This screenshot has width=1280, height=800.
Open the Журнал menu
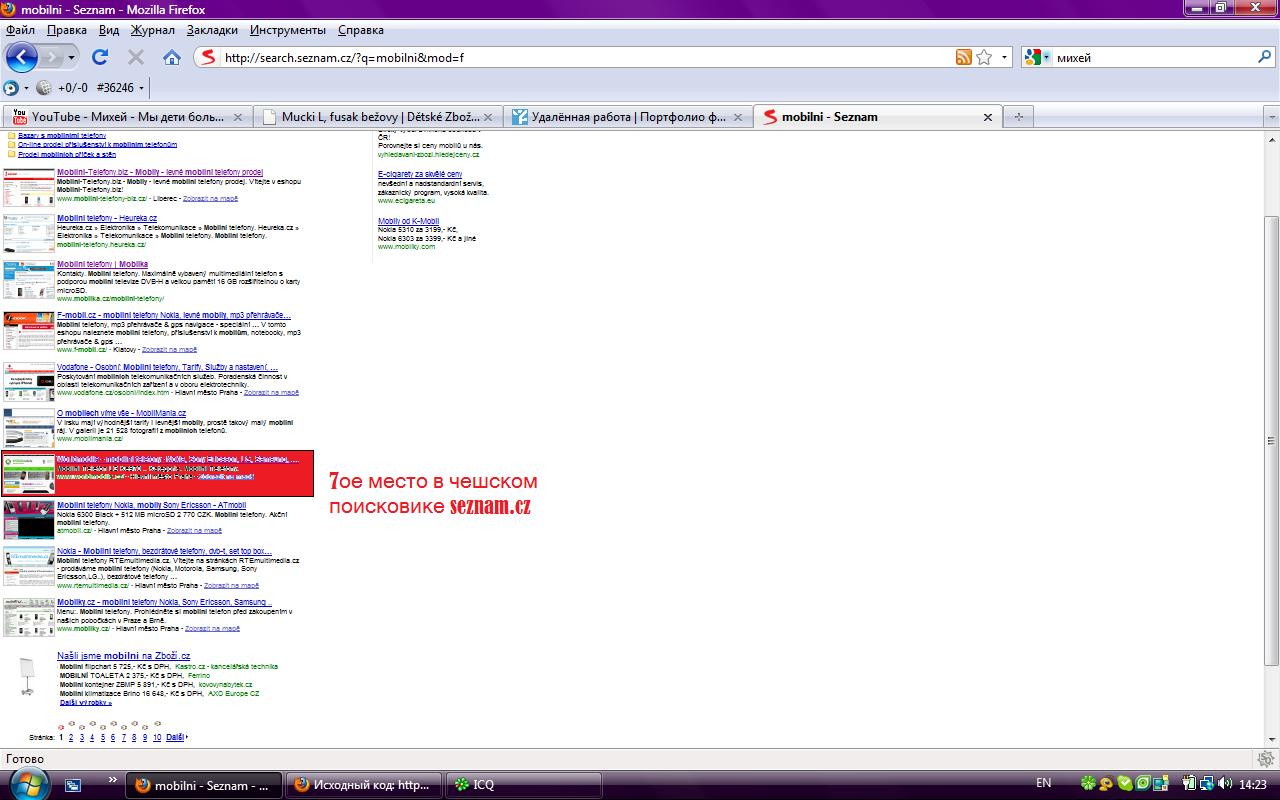[153, 30]
